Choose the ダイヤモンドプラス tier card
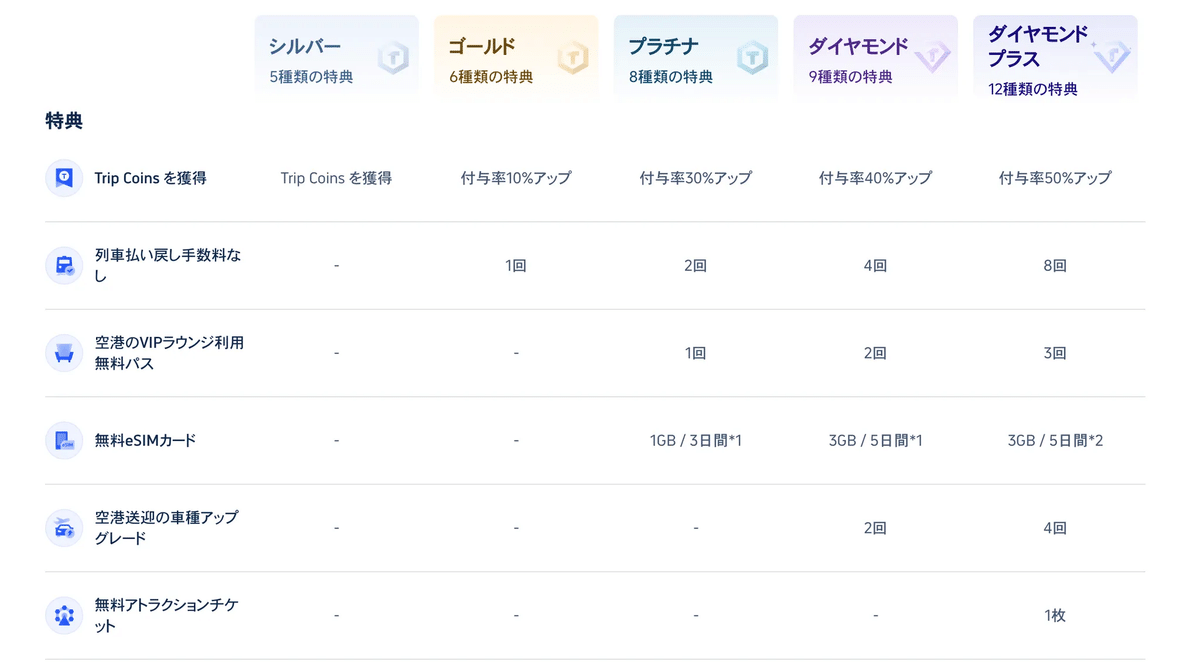This screenshot has height=669, width=1200. 1054,58
